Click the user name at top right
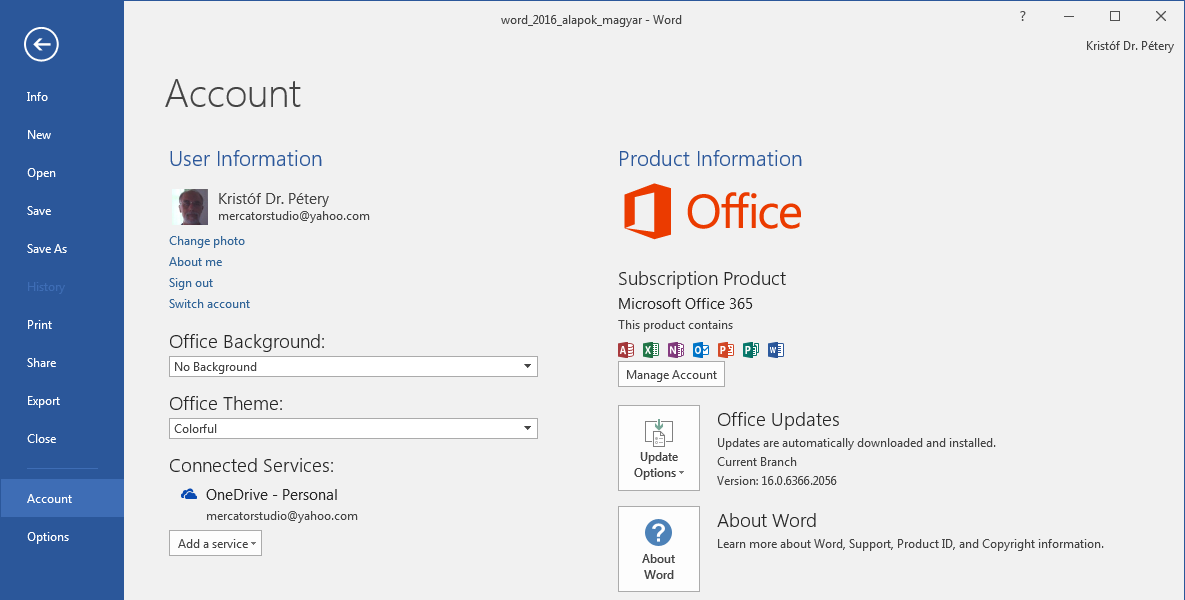This screenshot has height=600, width=1185. point(1130,46)
